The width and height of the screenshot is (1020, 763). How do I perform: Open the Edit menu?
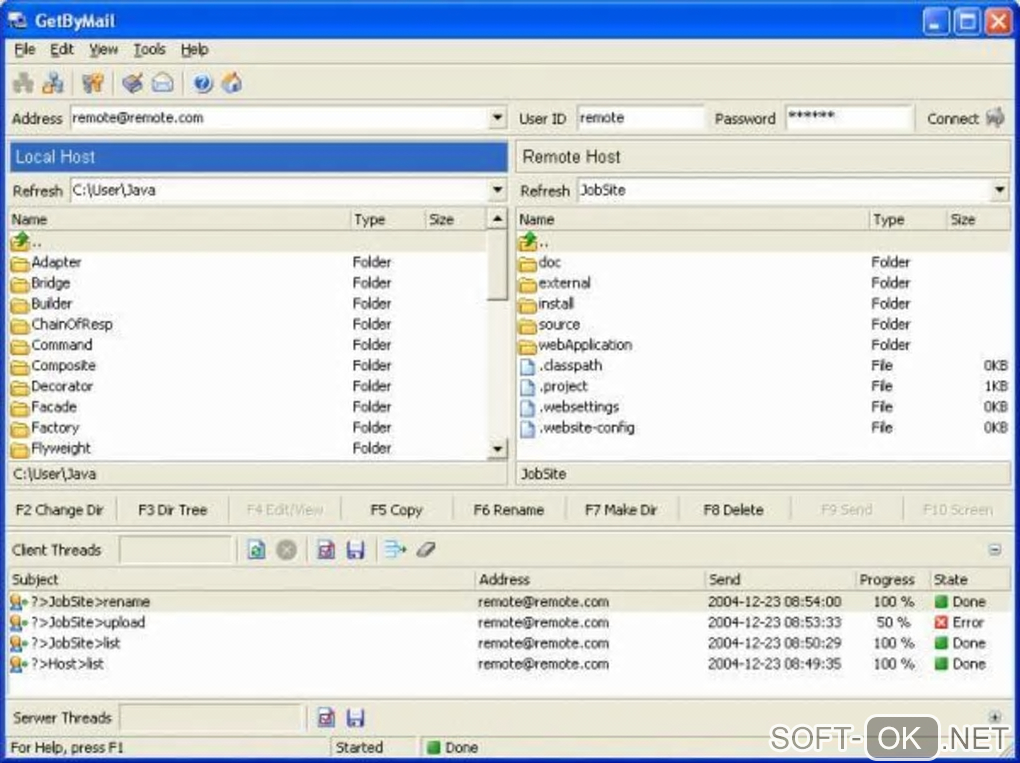click(x=62, y=49)
